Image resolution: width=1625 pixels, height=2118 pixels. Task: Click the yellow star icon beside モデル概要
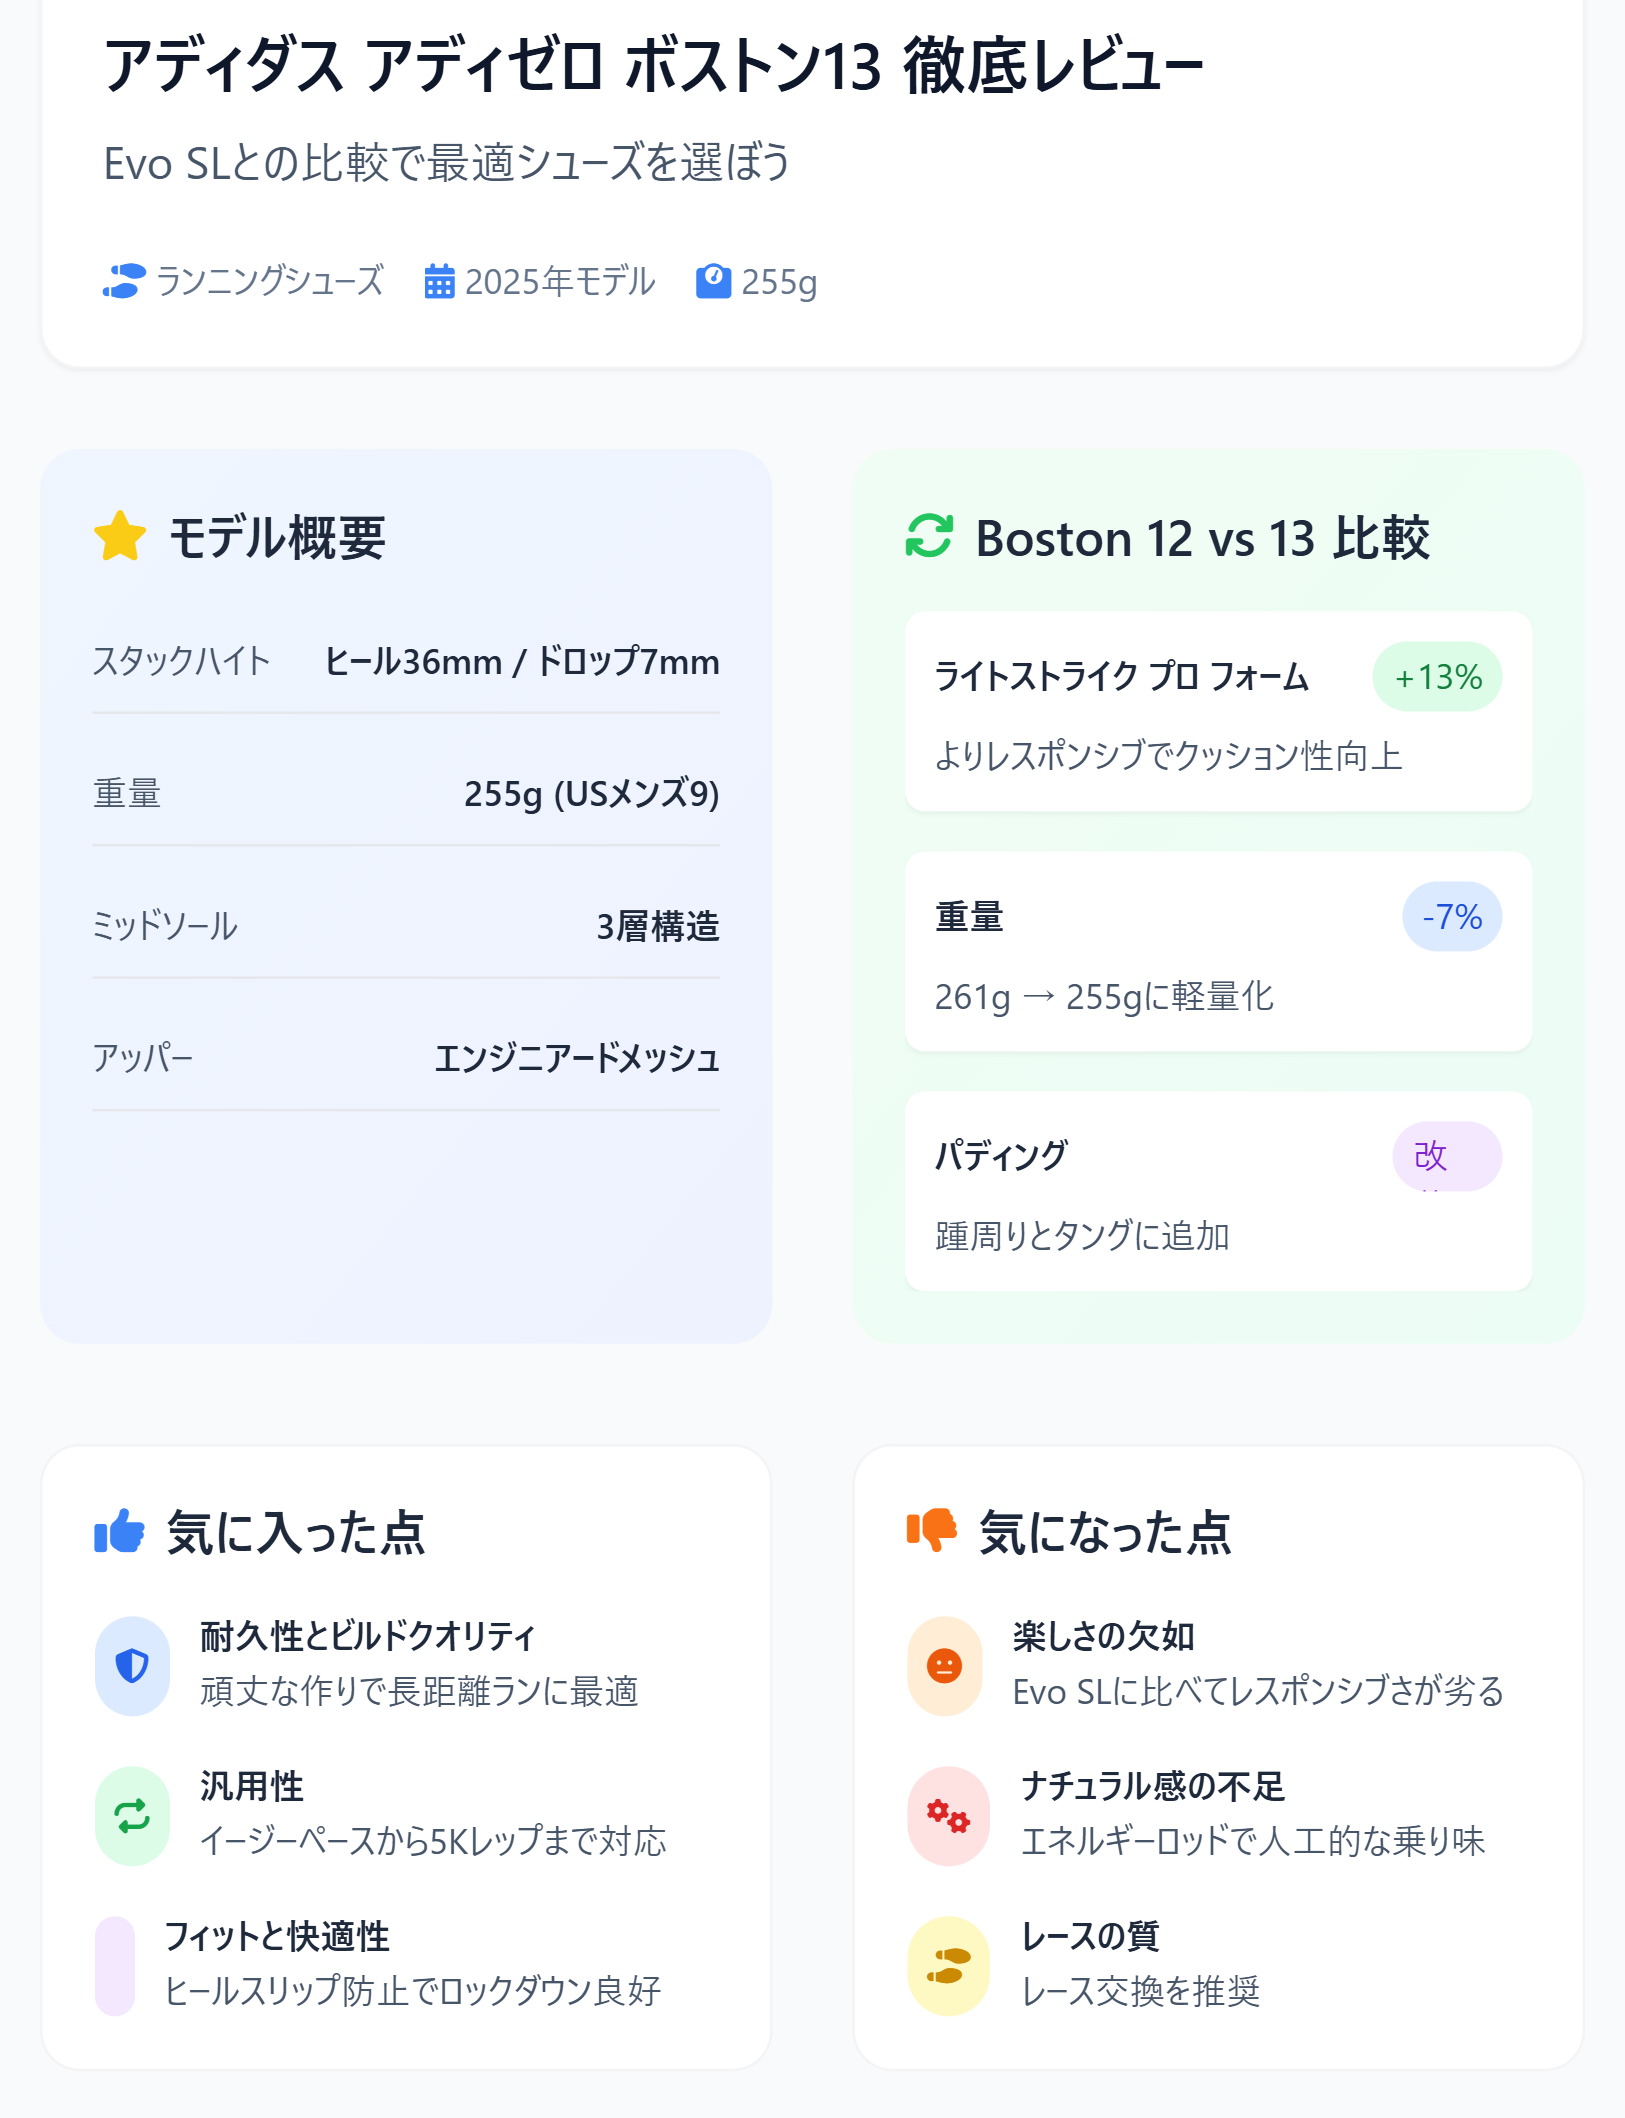[120, 536]
